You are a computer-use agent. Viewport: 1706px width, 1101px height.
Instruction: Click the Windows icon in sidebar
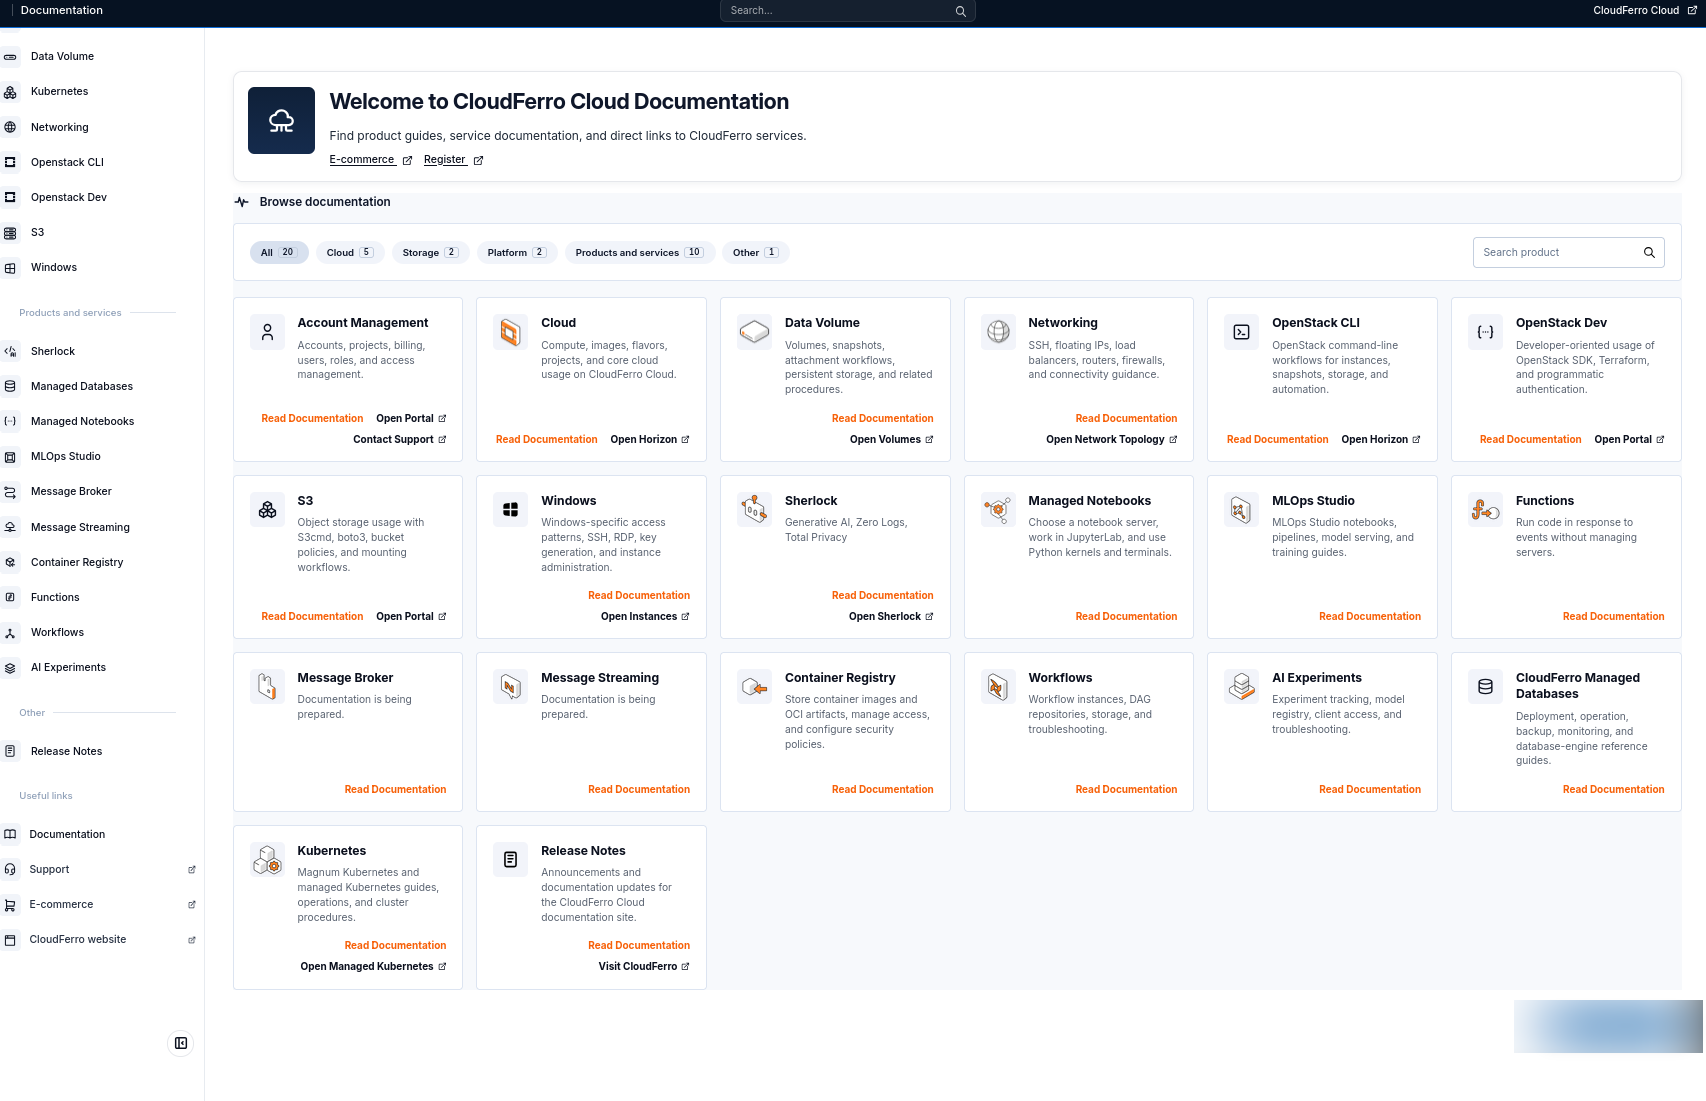10,268
